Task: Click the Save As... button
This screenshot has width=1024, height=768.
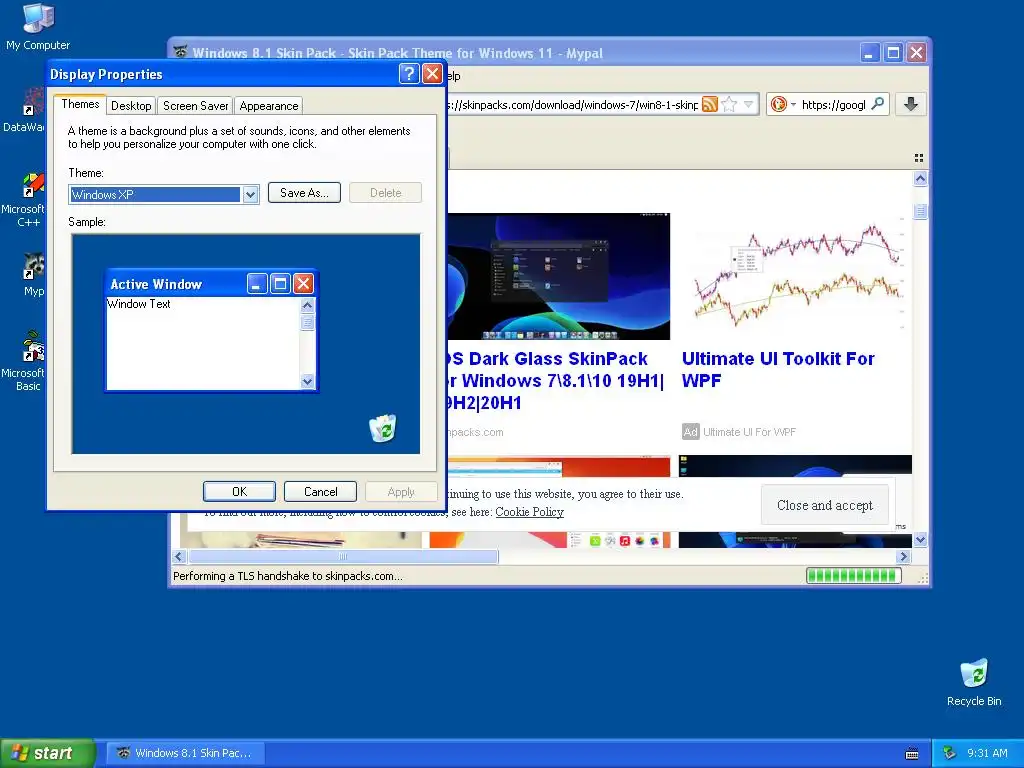Action: (304, 193)
